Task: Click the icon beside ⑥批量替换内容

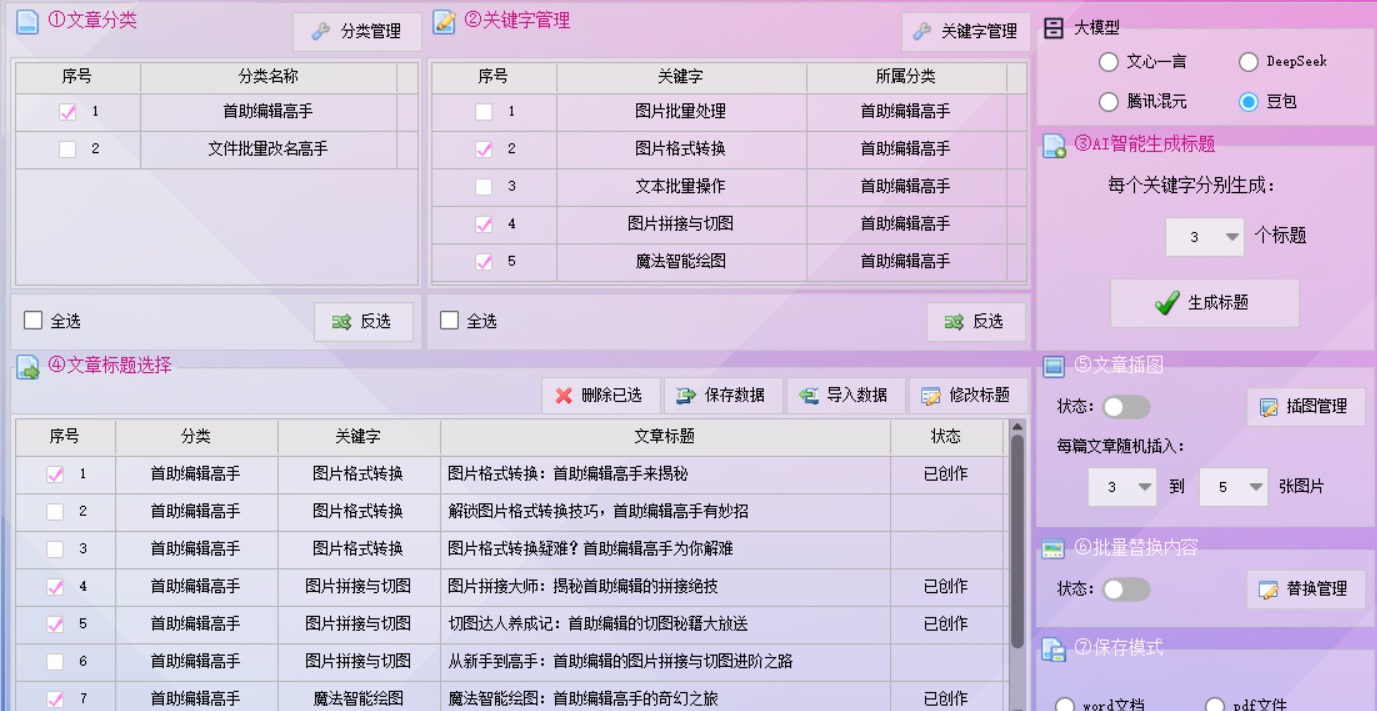Action: click(x=1053, y=549)
